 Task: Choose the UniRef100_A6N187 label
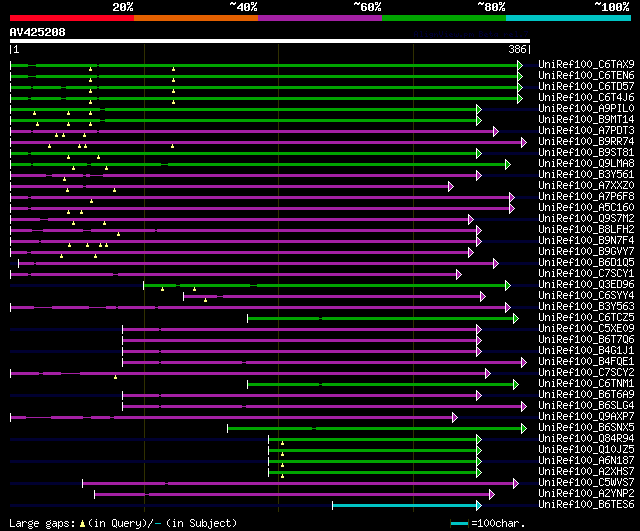586,461
